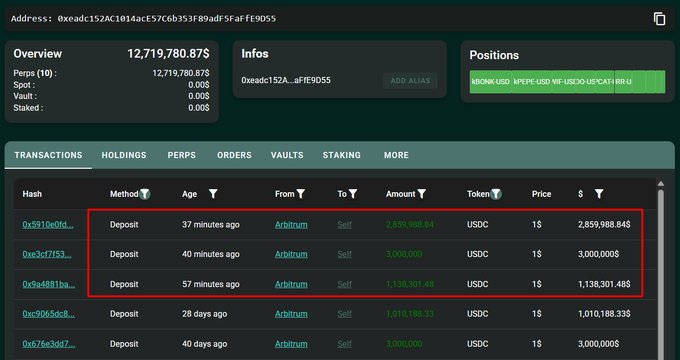Go to the VAULTS tab

tap(287, 155)
